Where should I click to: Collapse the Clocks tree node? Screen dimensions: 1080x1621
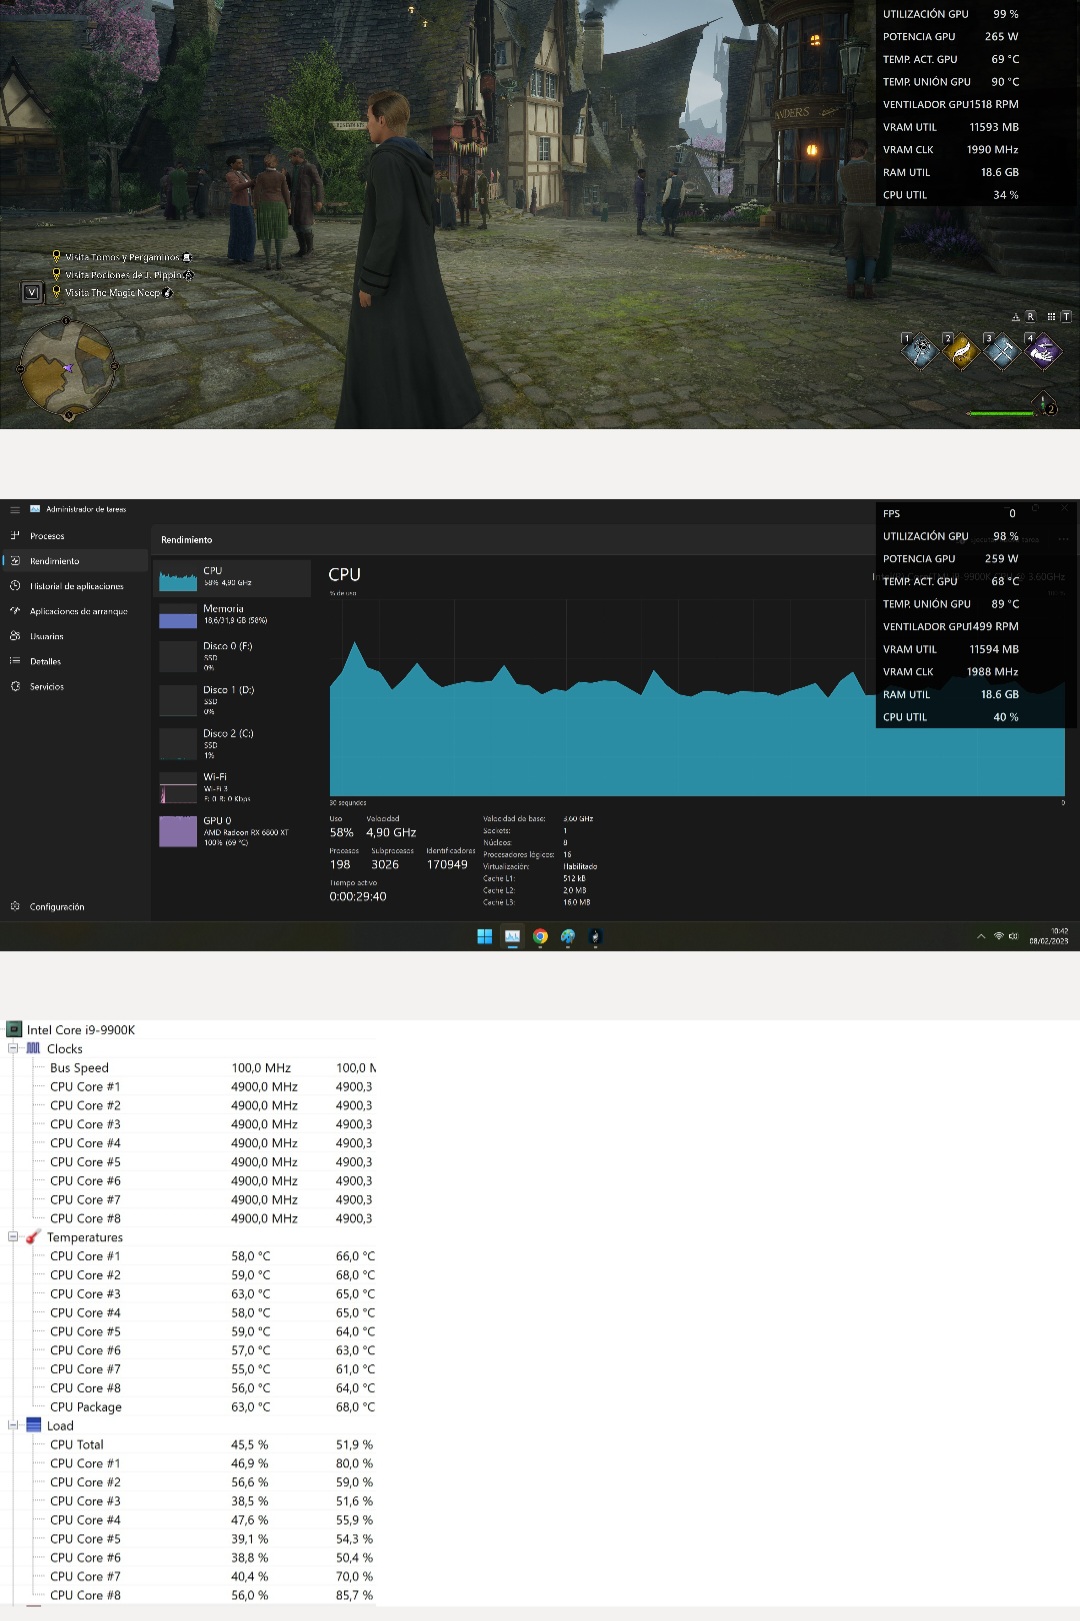coord(13,1049)
